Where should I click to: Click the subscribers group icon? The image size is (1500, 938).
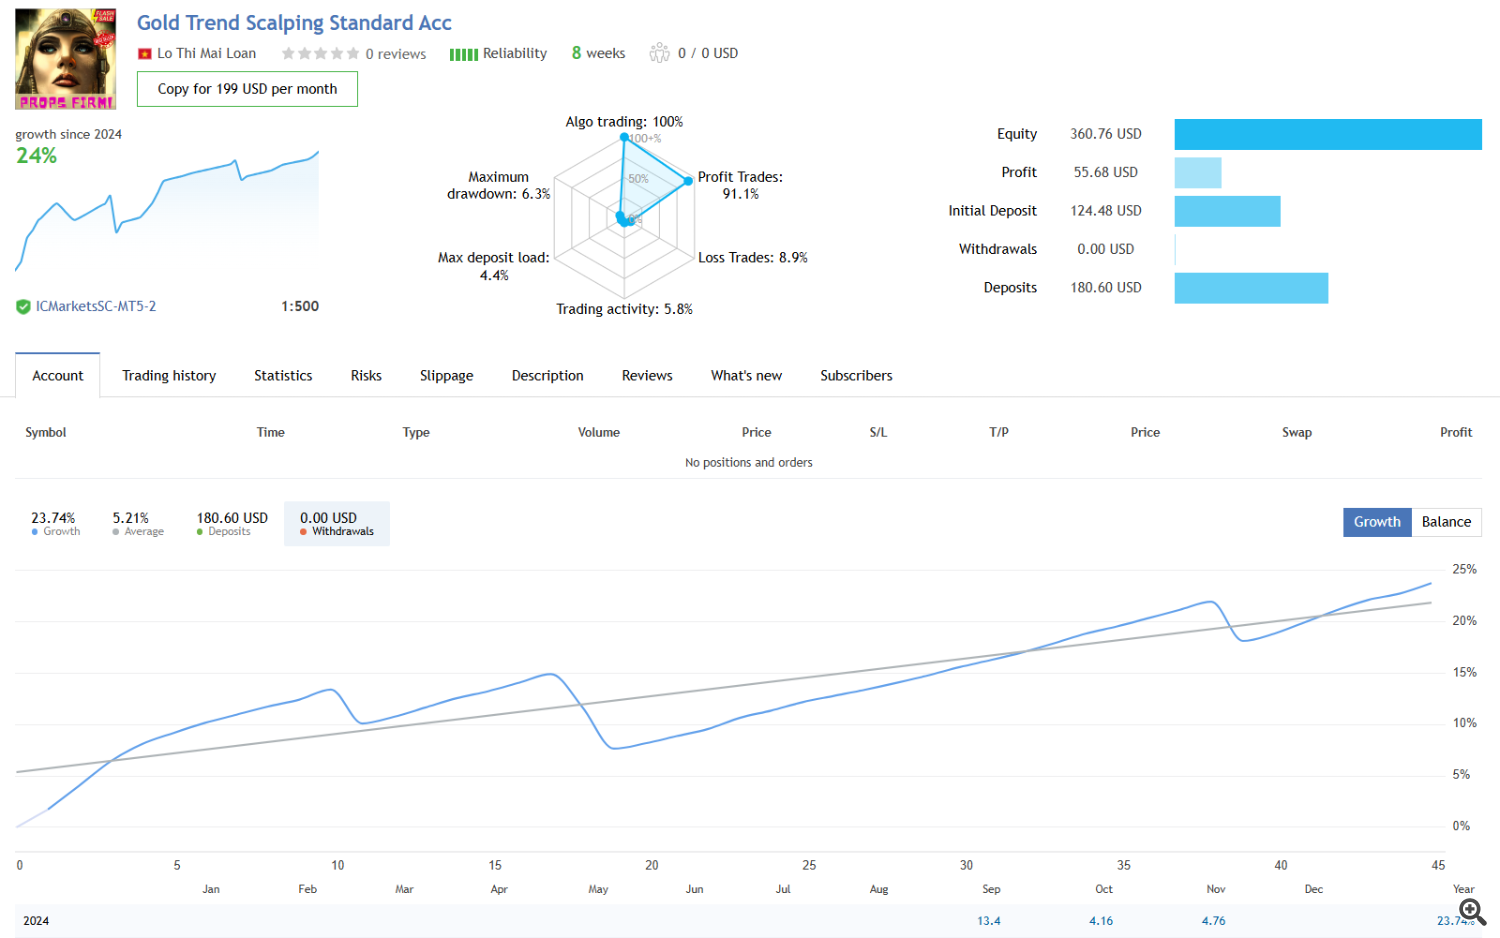659,53
